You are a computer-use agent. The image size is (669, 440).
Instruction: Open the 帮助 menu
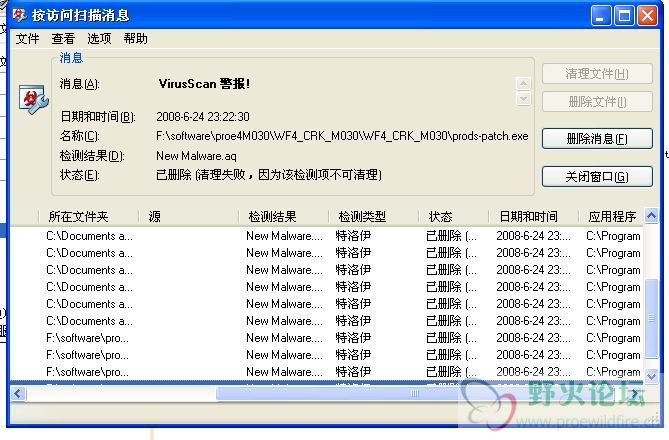tap(136, 39)
